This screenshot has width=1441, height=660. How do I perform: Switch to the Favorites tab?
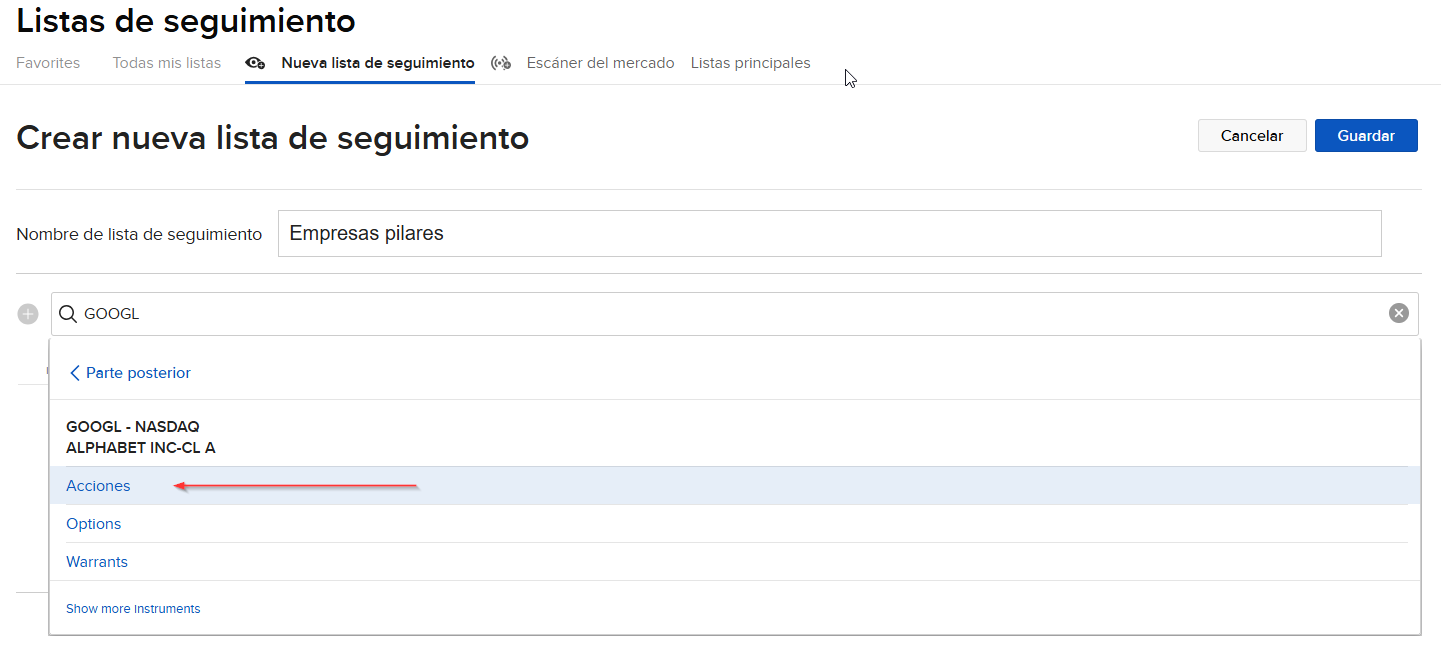(47, 62)
